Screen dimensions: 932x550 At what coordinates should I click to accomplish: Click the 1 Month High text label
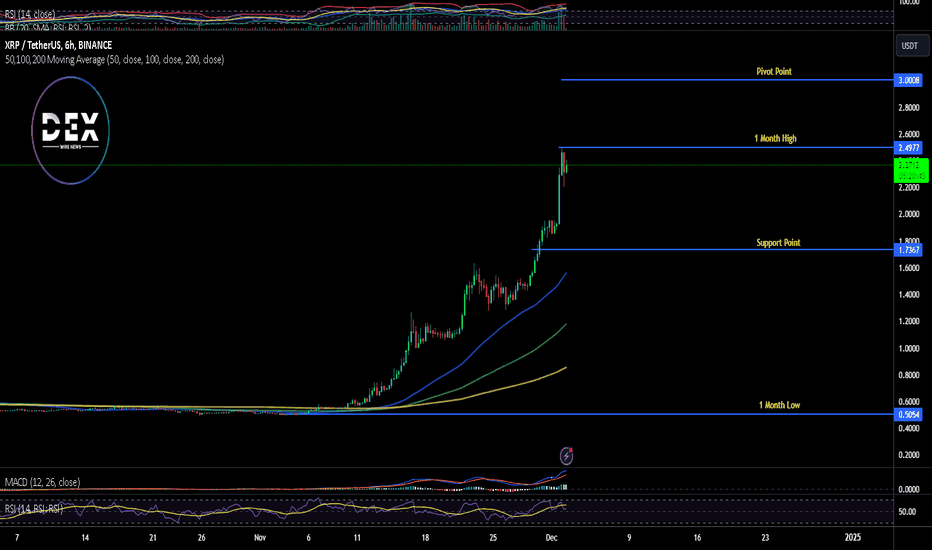775,139
